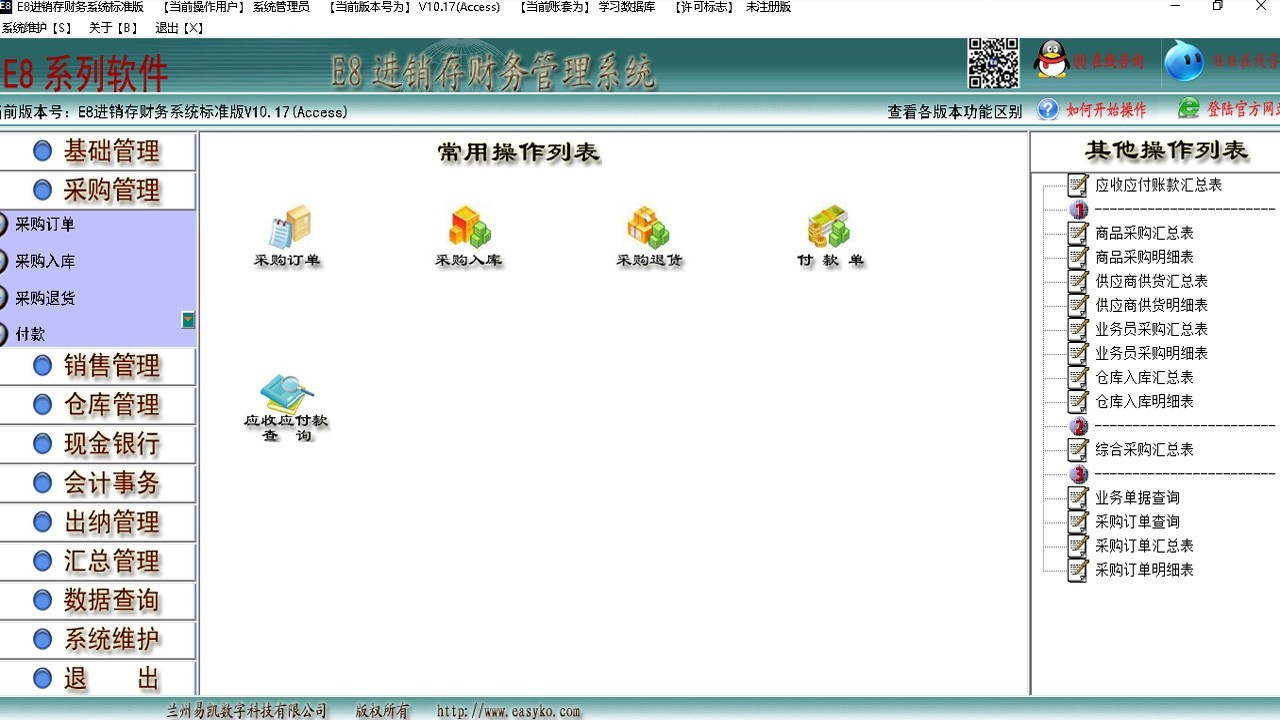The image size is (1280, 720).
Task: Launch the 采购退货 icon
Action: [648, 230]
